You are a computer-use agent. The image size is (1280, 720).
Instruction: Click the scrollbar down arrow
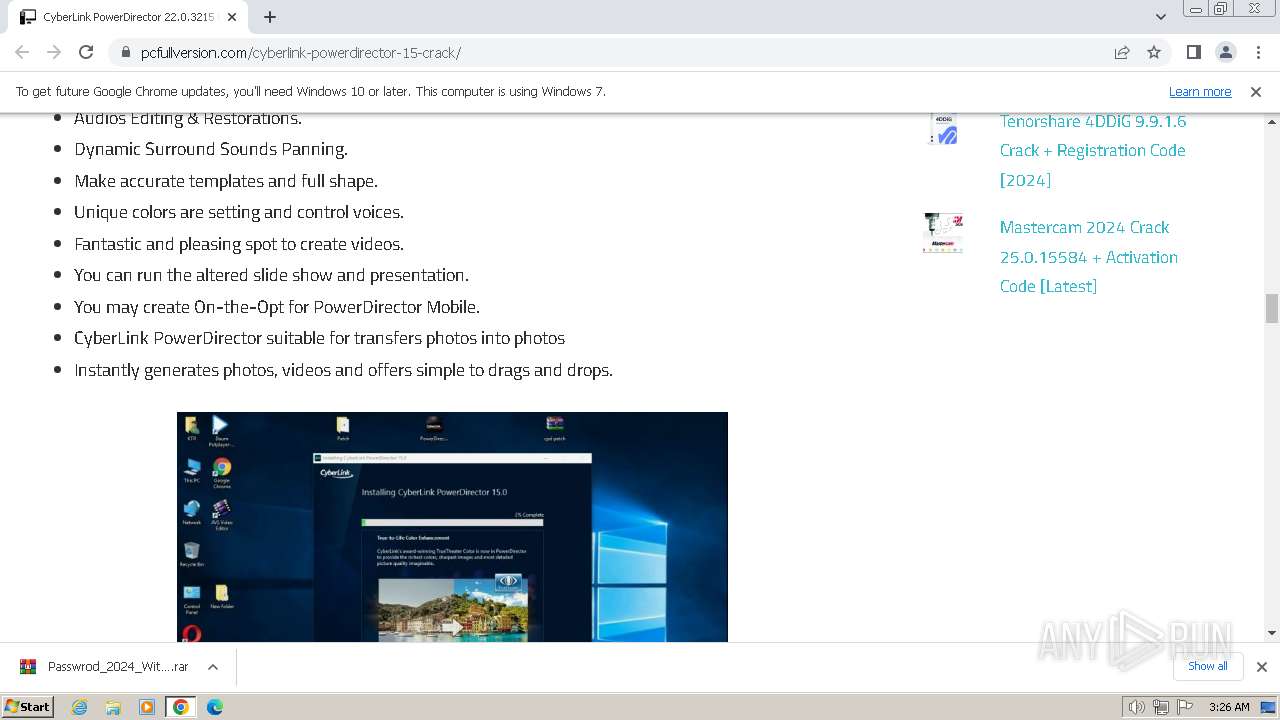click(x=1272, y=632)
